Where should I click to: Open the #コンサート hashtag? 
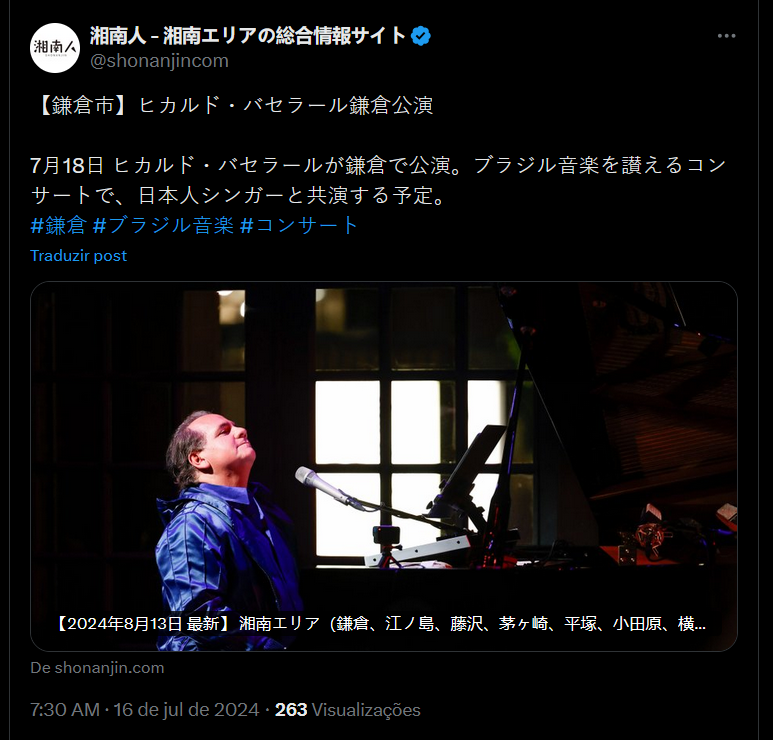(299, 225)
